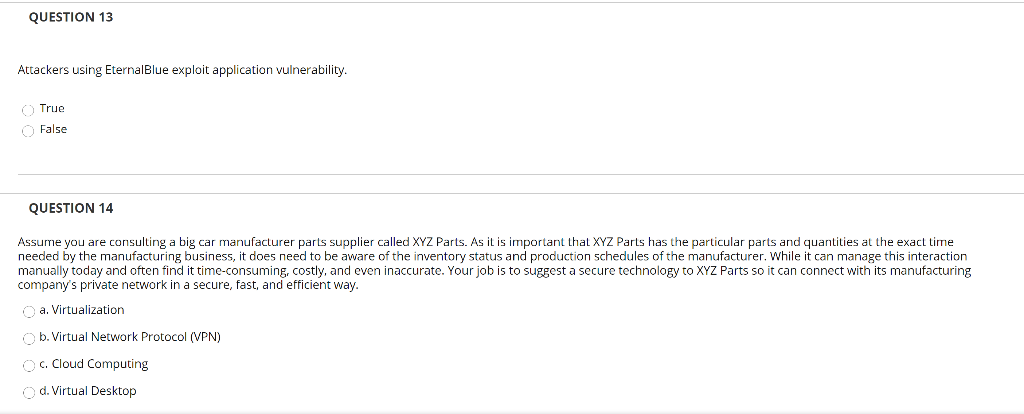The height and width of the screenshot is (414, 1024).
Task: Click the word False answer label
Action: 54,129
